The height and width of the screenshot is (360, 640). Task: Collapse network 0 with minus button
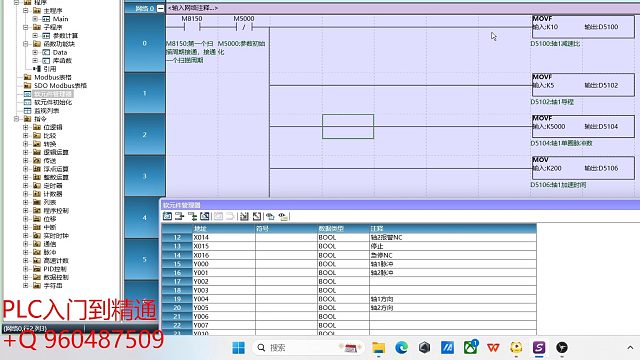tap(160, 8)
